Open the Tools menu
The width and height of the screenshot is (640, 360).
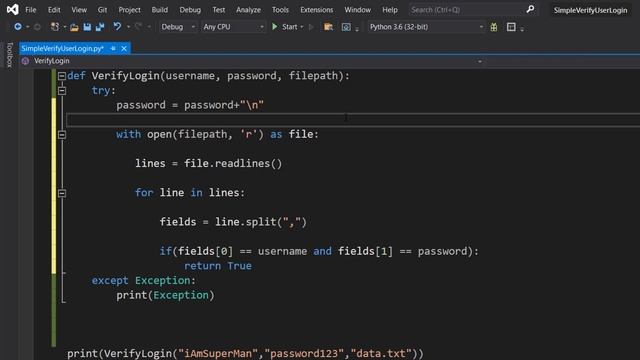pos(280,9)
